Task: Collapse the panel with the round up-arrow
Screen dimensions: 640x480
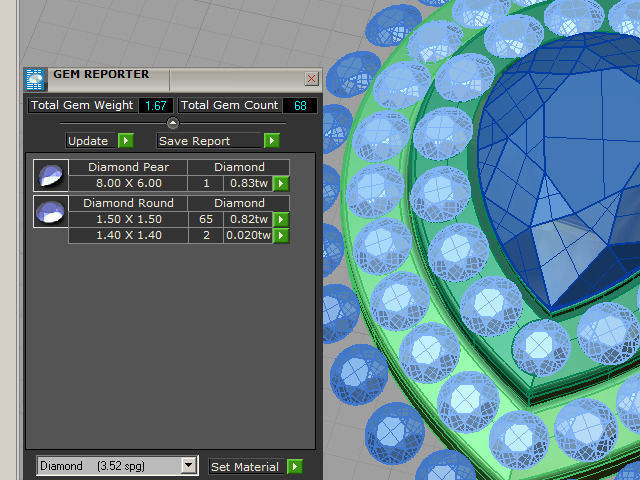Action: (x=173, y=123)
